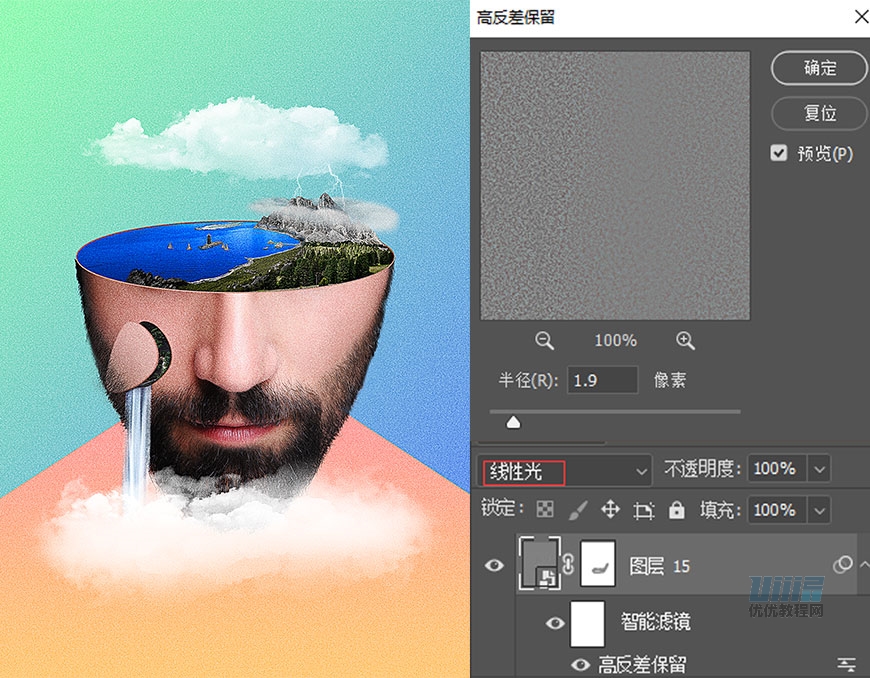870x678 pixels.
Task: Open the 线性光 blend mode dropdown
Action: tap(565, 472)
